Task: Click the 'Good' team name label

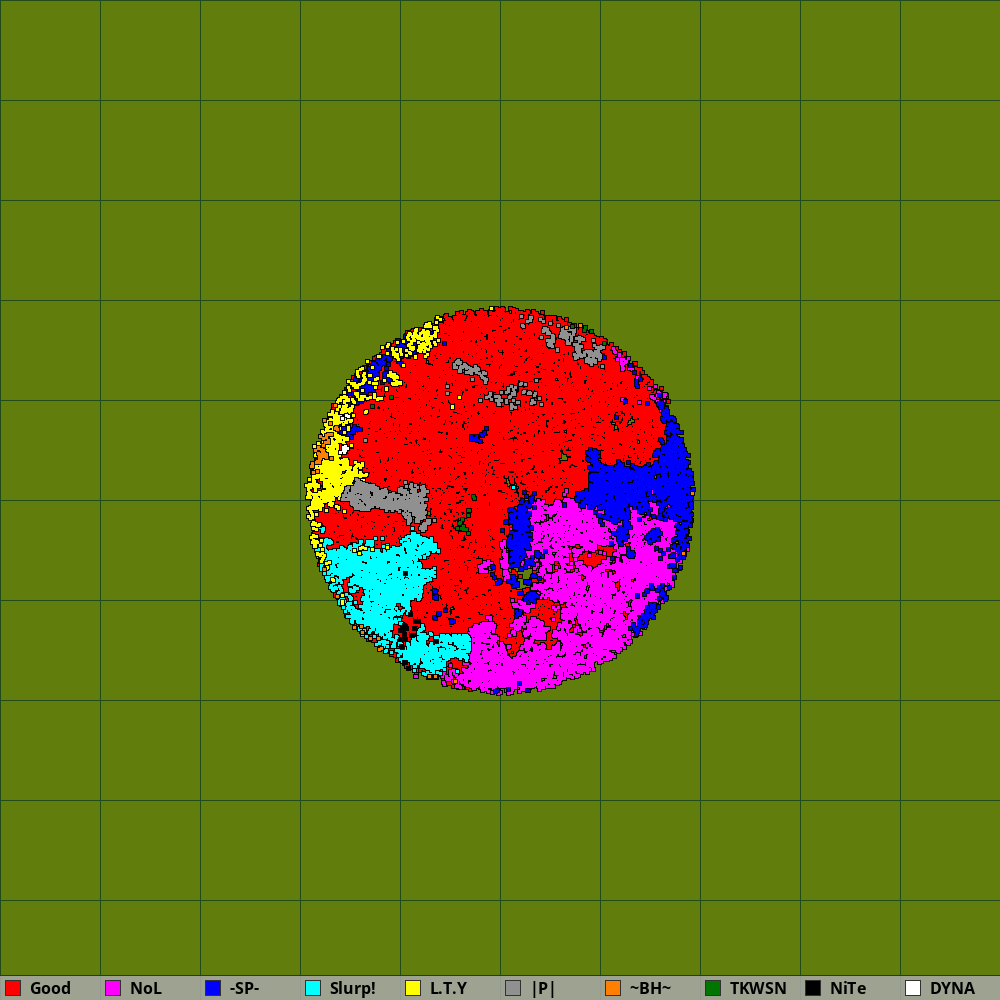Action: (x=50, y=988)
